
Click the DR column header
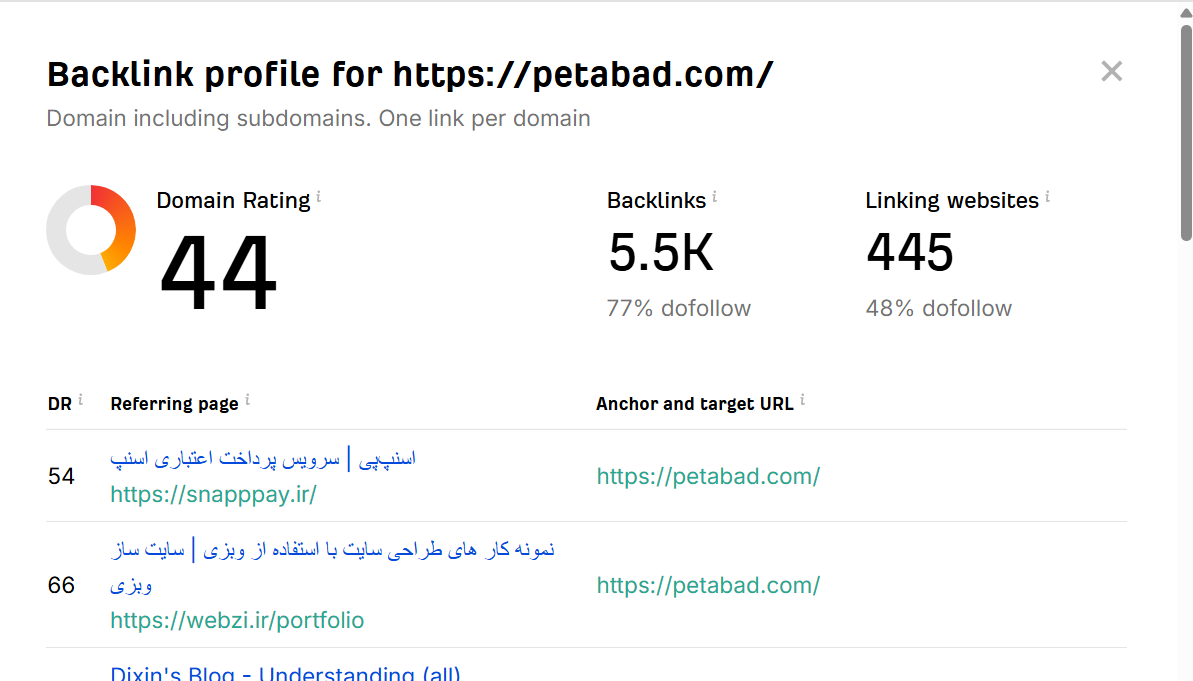[x=60, y=404]
